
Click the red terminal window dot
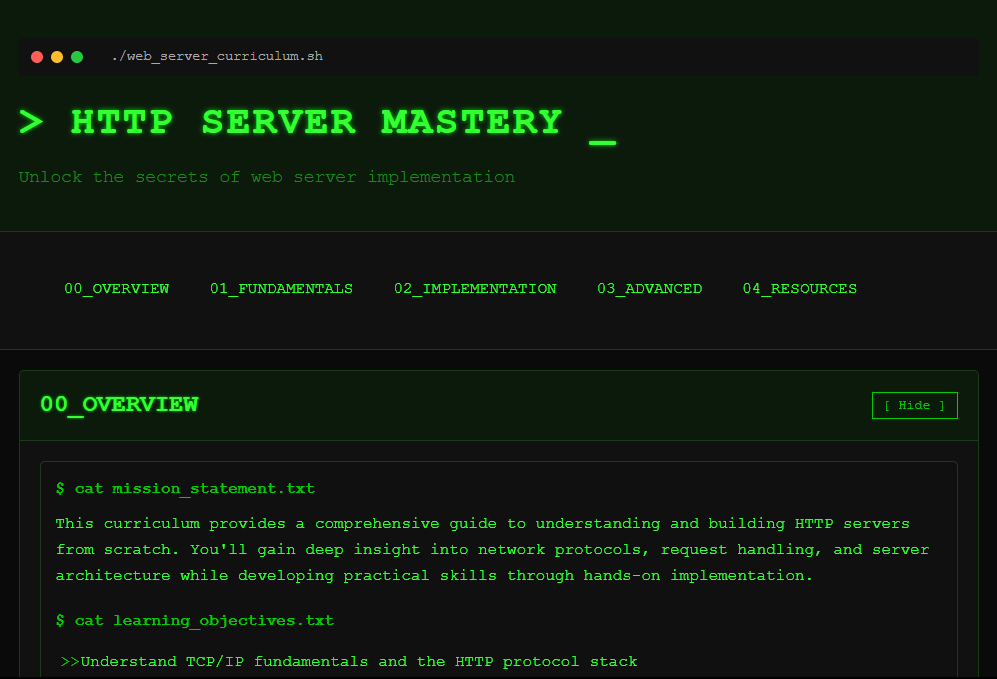pyautogui.click(x=37, y=57)
